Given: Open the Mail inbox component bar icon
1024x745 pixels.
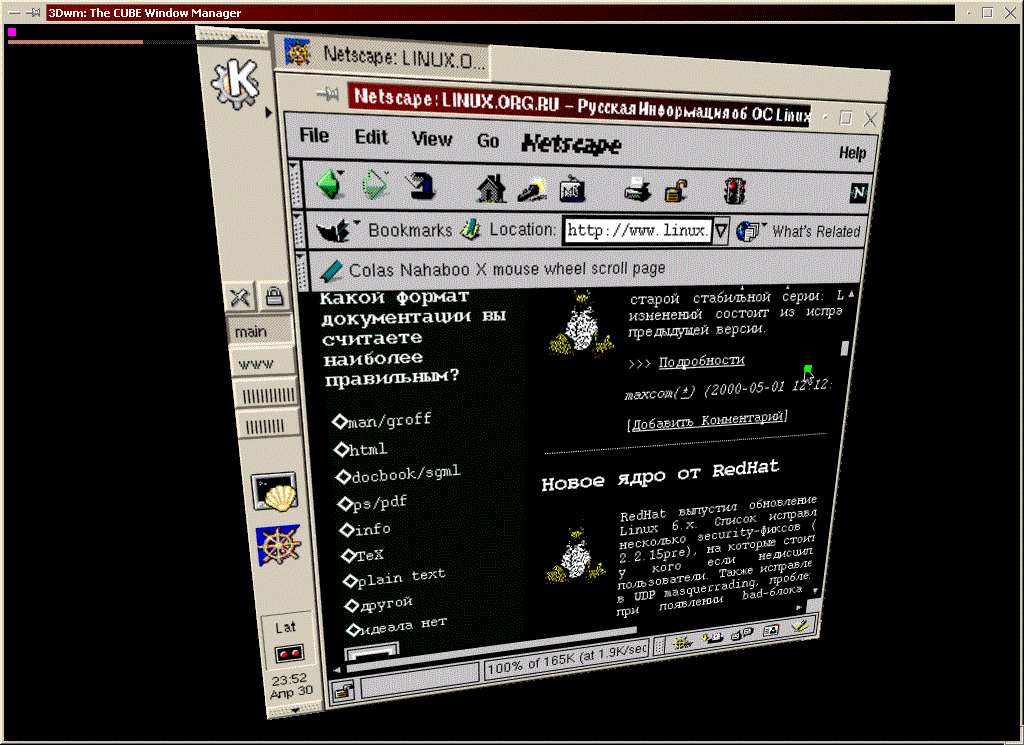Looking at the screenshot, I should [711, 637].
